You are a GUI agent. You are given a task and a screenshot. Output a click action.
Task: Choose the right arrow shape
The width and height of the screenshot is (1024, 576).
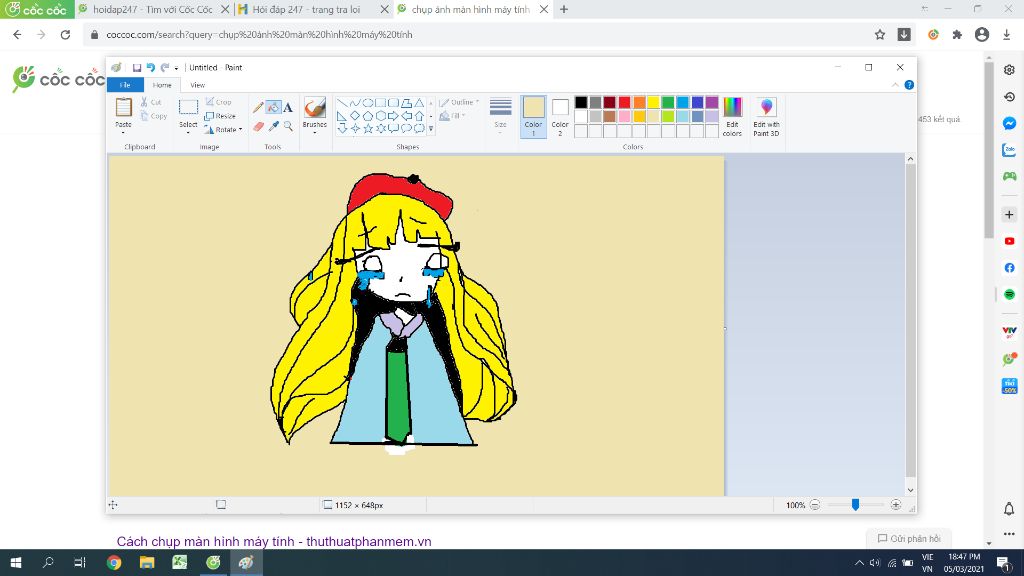[x=393, y=116]
